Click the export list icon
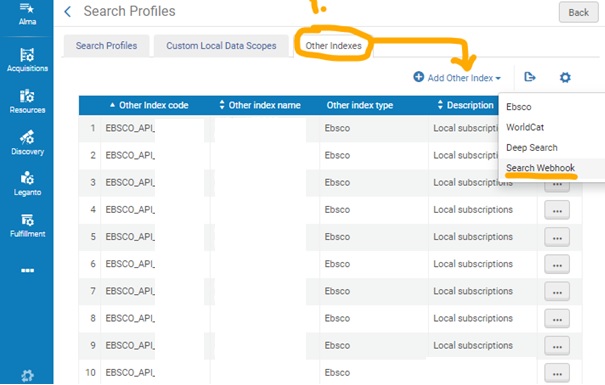Viewport: 605px width, 385px height. coord(529,77)
